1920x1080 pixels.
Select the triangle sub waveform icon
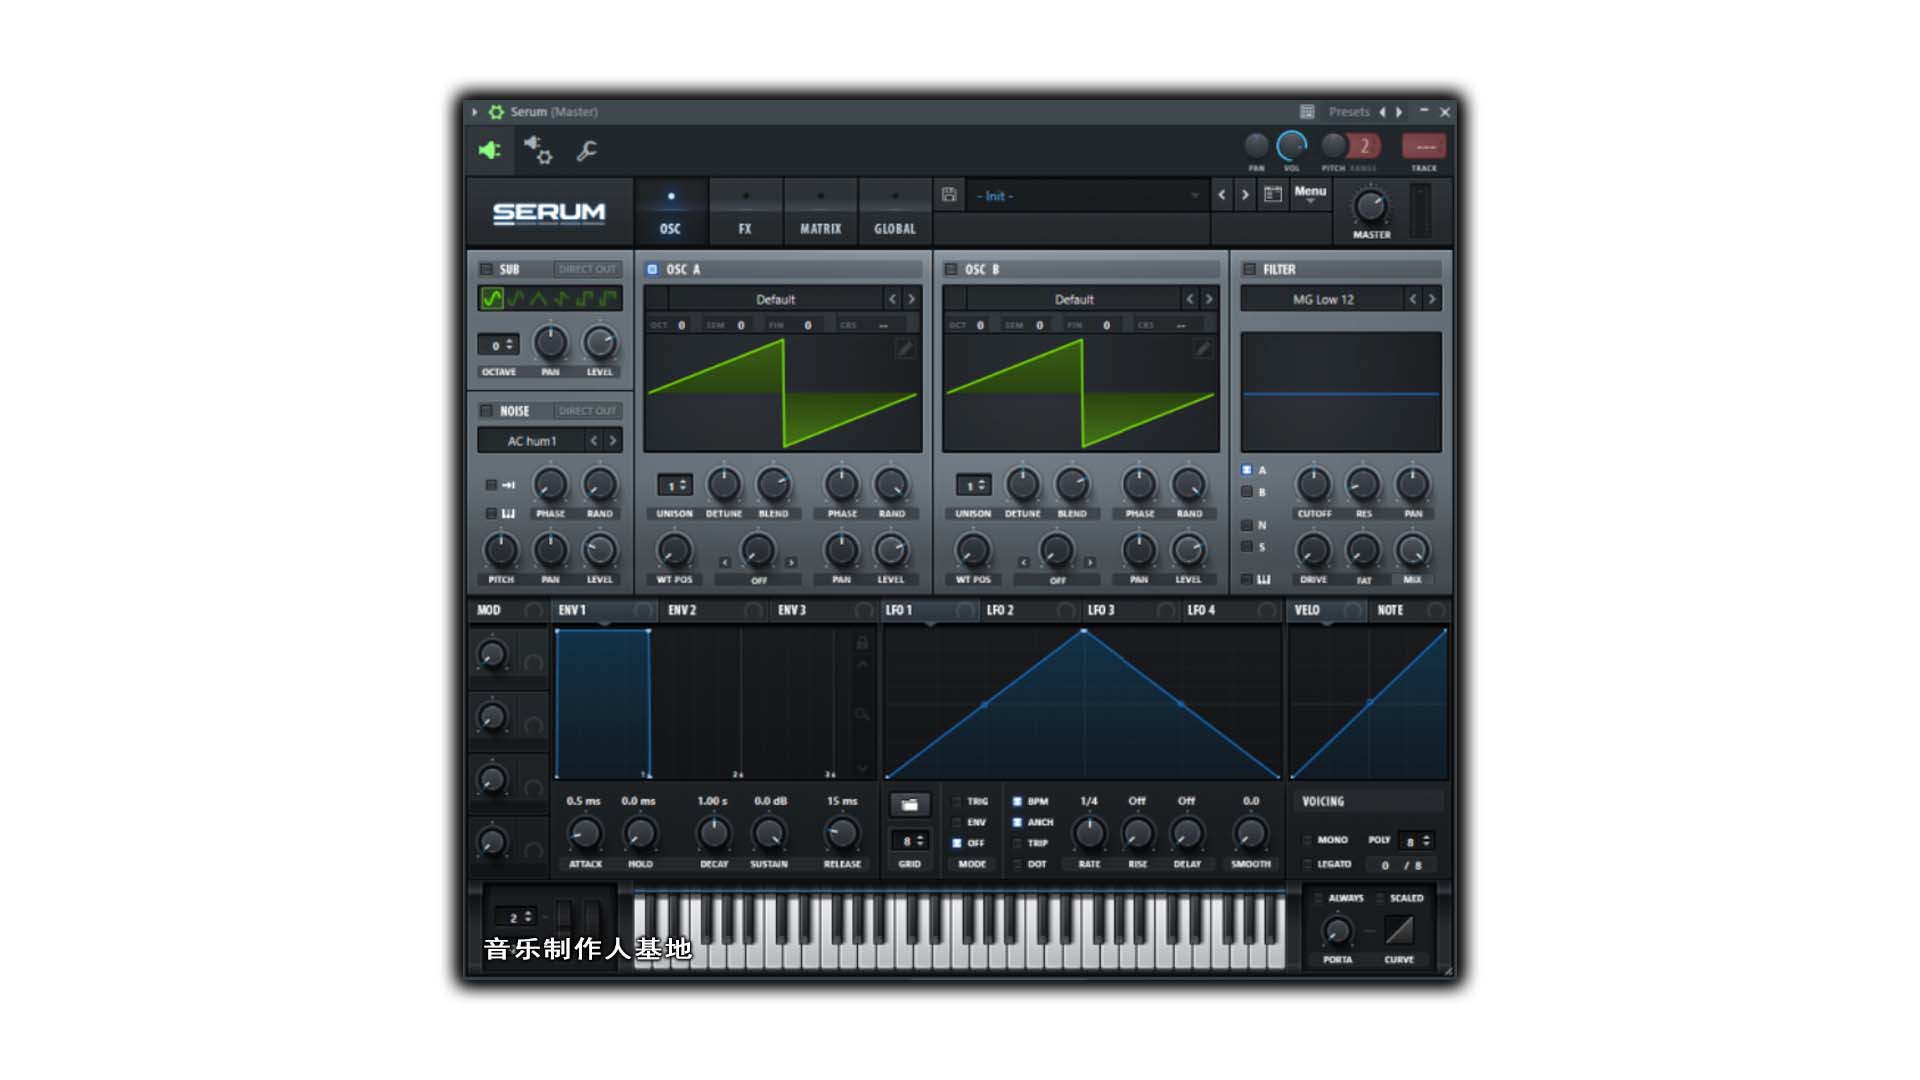pyautogui.click(x=539, y=298)
